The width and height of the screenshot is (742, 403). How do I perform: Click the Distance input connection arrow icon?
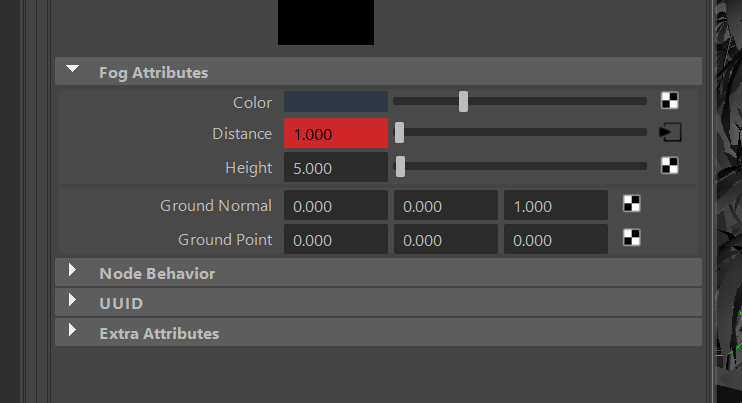(x=671, y=132)
